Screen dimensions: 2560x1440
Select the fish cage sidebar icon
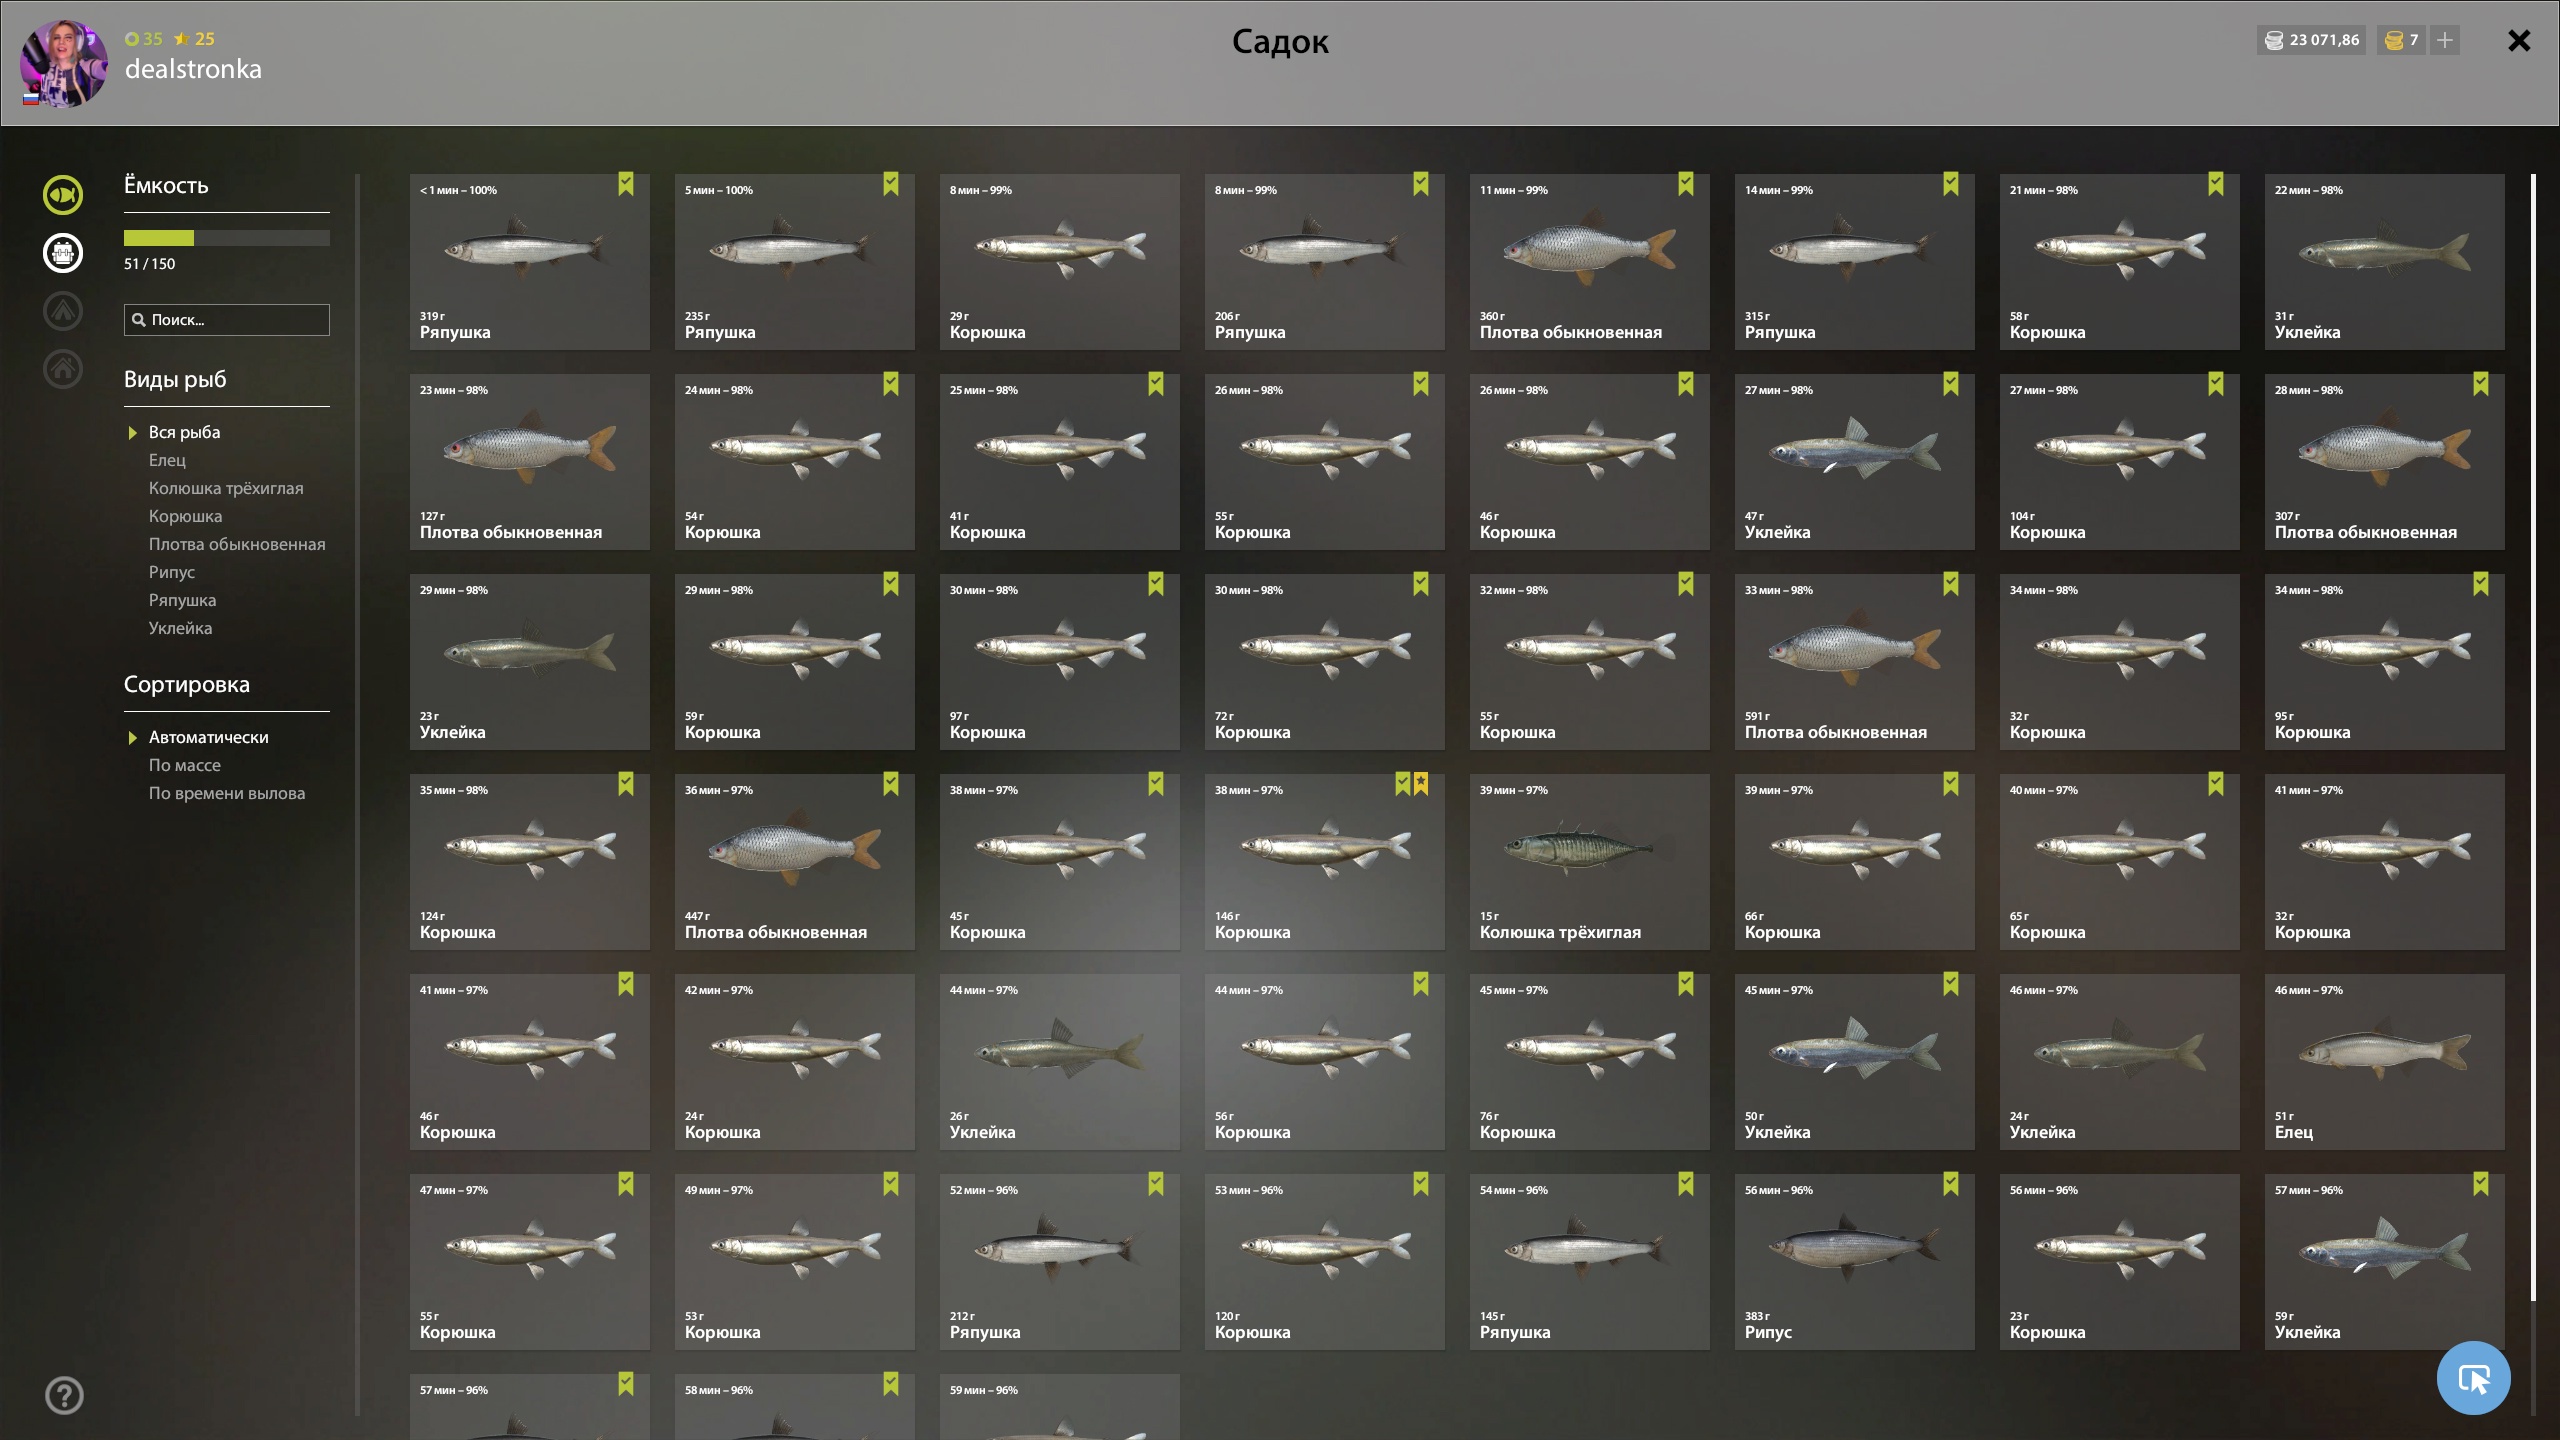click(62, 253)
